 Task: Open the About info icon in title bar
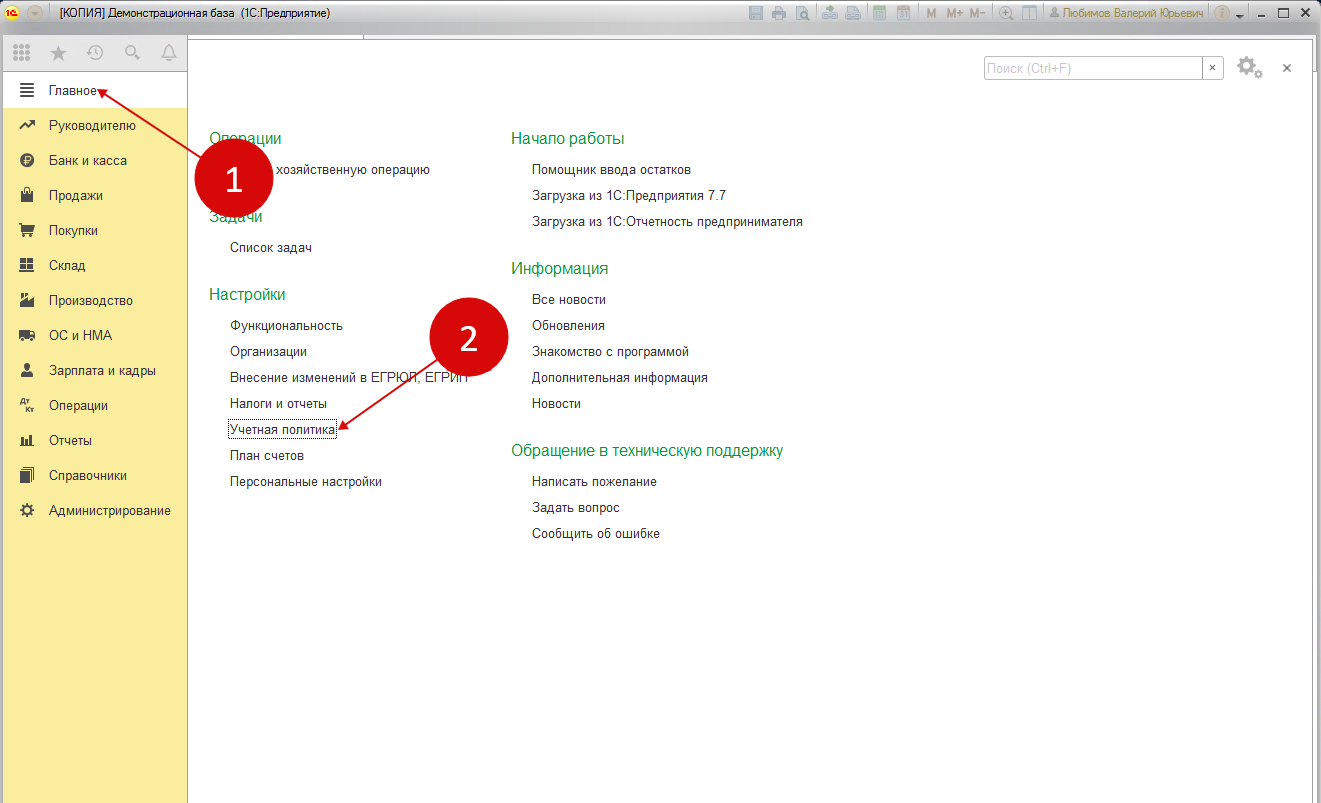click(1222, 13)
